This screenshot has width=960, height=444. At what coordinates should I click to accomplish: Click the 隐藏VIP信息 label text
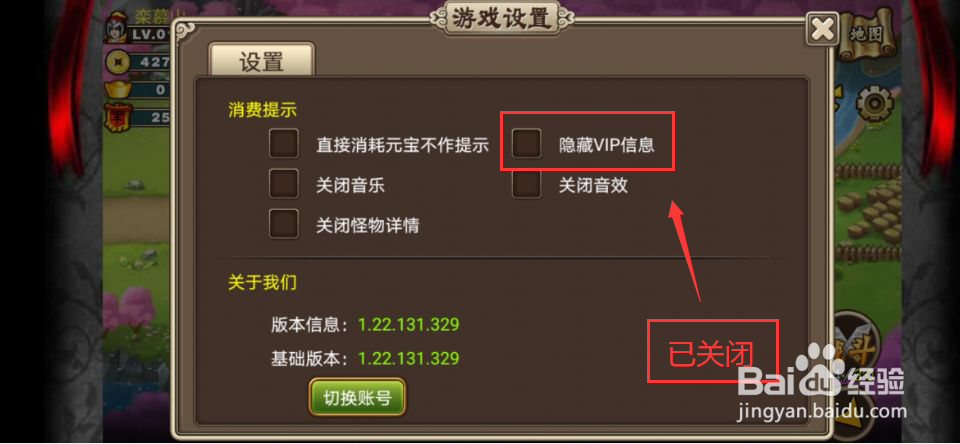[607, 145]
